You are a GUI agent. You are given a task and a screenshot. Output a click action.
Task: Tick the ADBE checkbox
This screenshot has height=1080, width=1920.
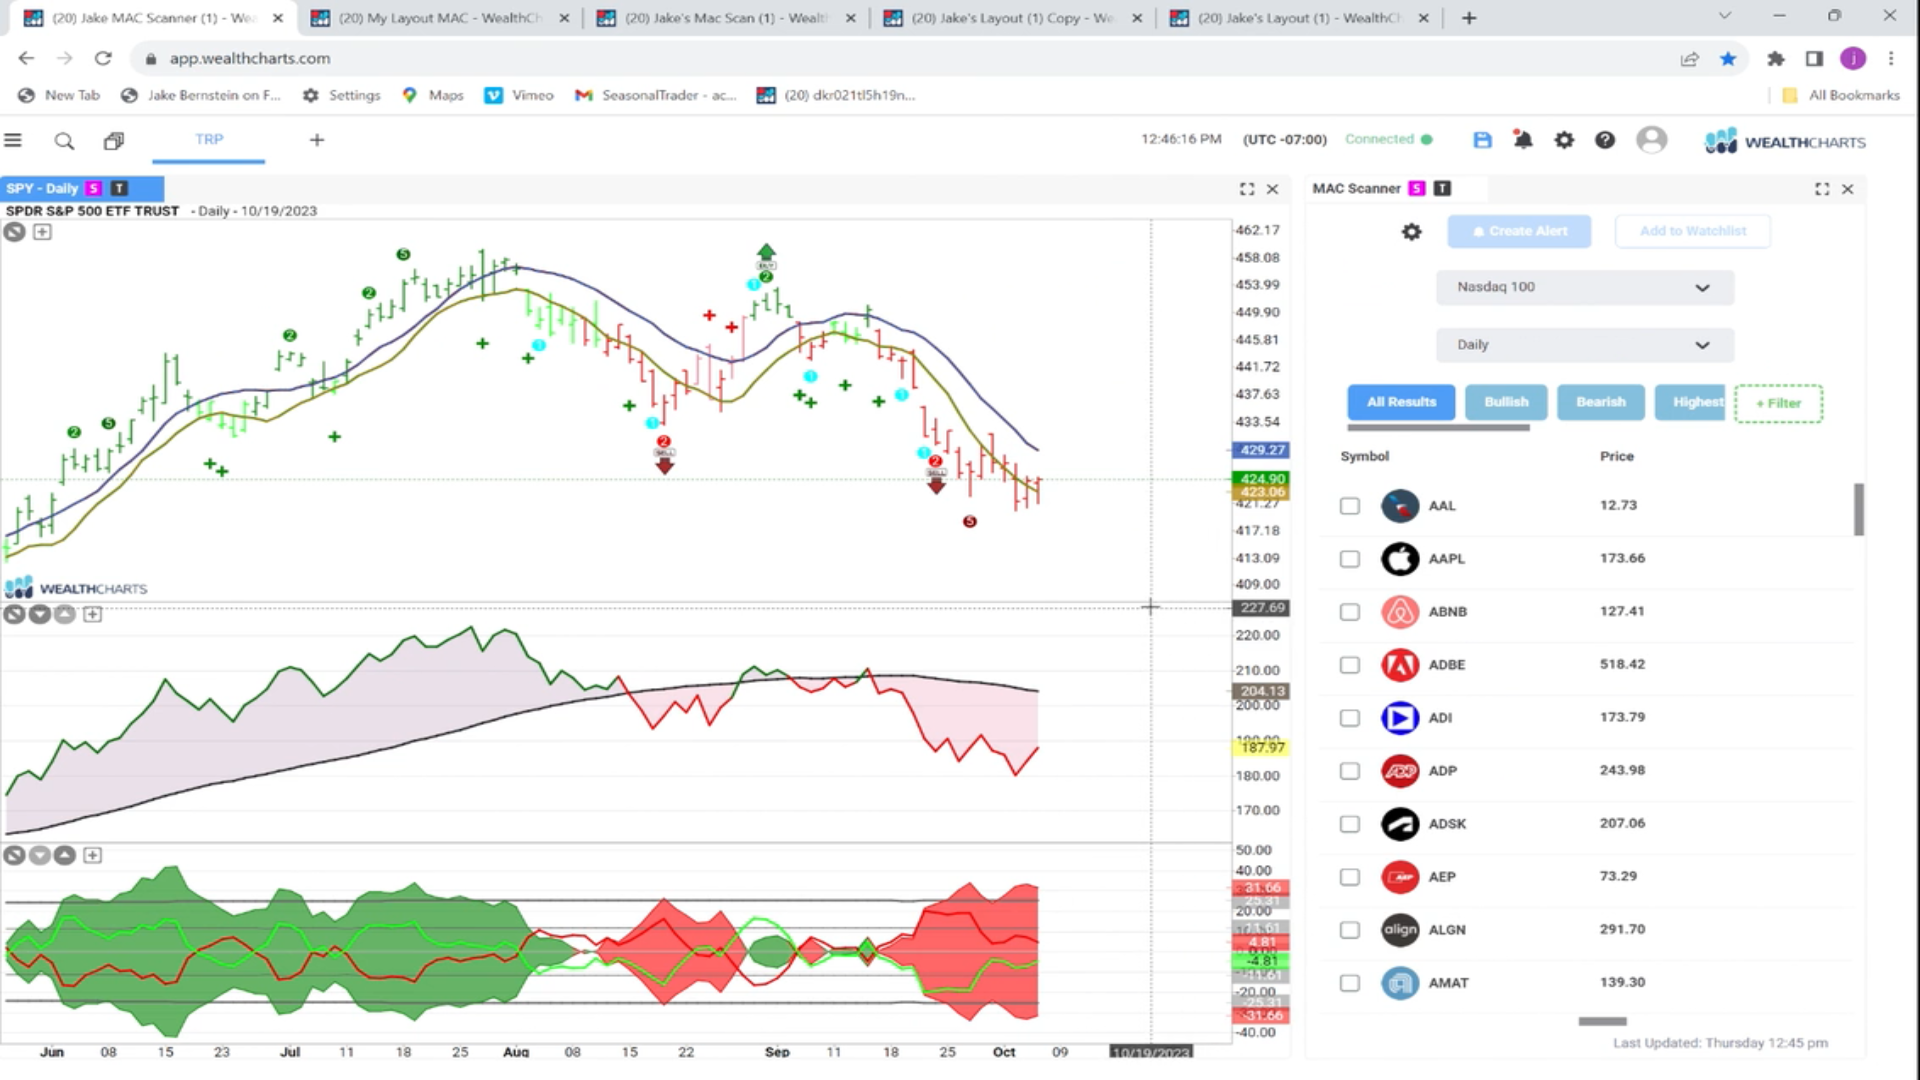pos(1350,665)
